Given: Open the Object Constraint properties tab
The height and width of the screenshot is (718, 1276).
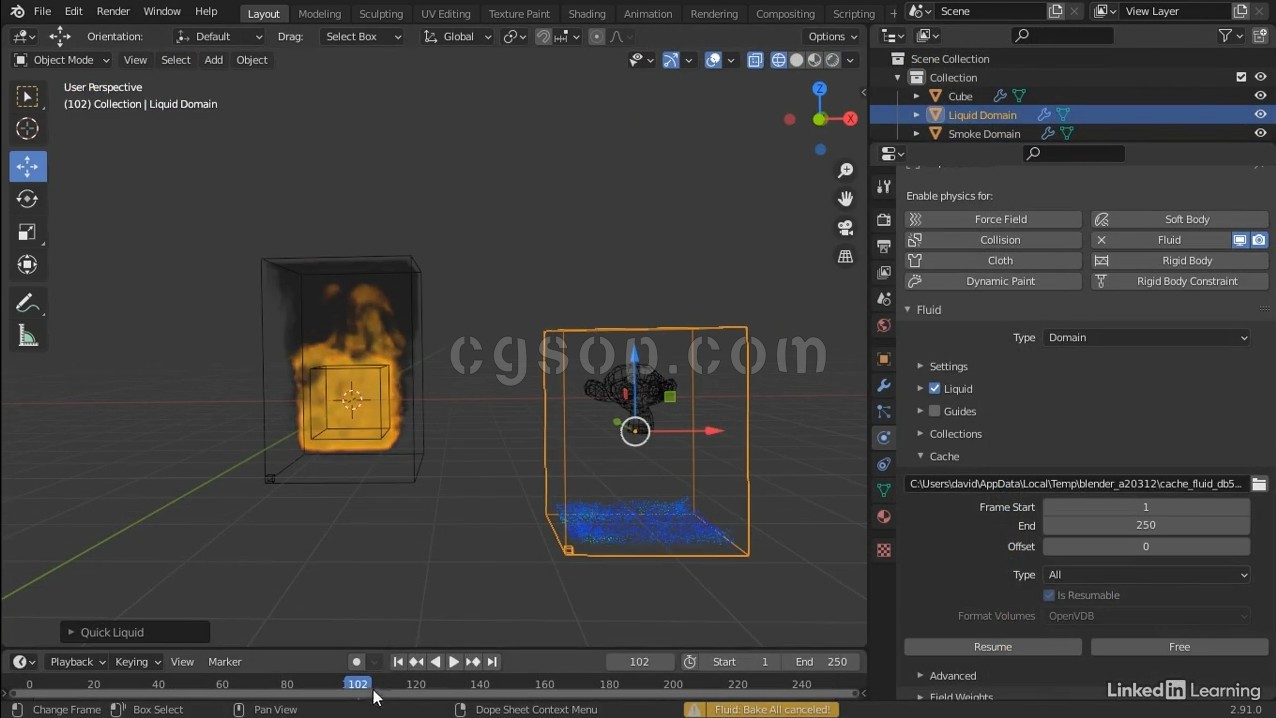Looking at the screenshot, I should click(x=884, y=464).
